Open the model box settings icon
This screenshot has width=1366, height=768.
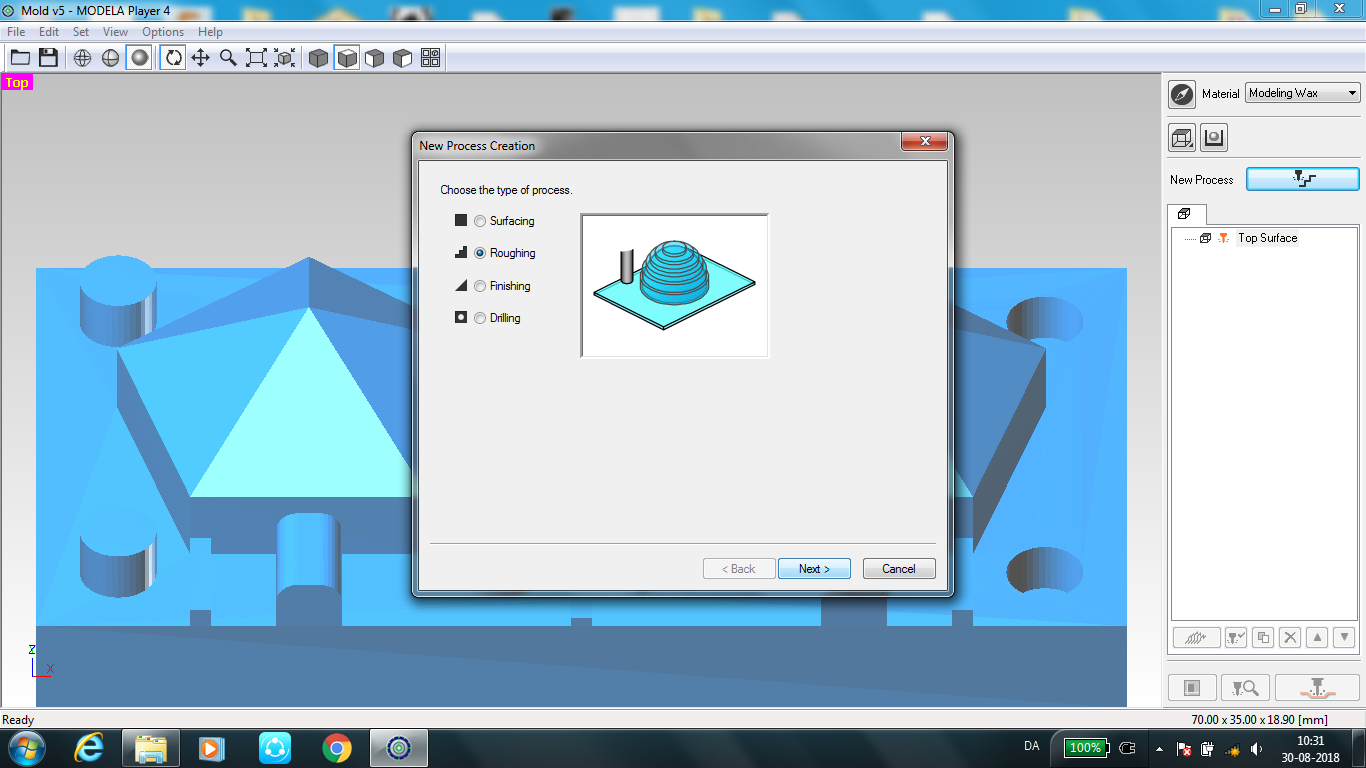[x=1182, y=138]
